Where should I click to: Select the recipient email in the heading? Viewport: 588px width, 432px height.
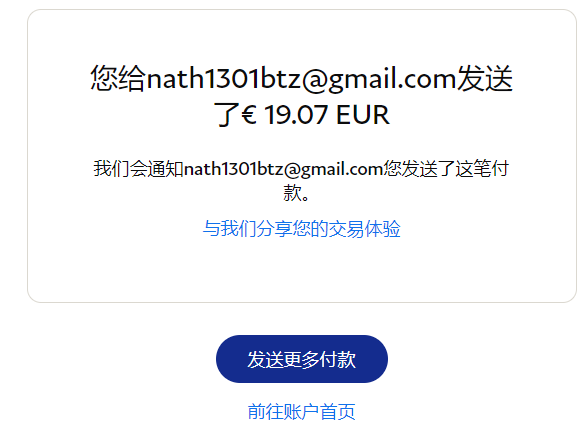[x=302, y=79]
